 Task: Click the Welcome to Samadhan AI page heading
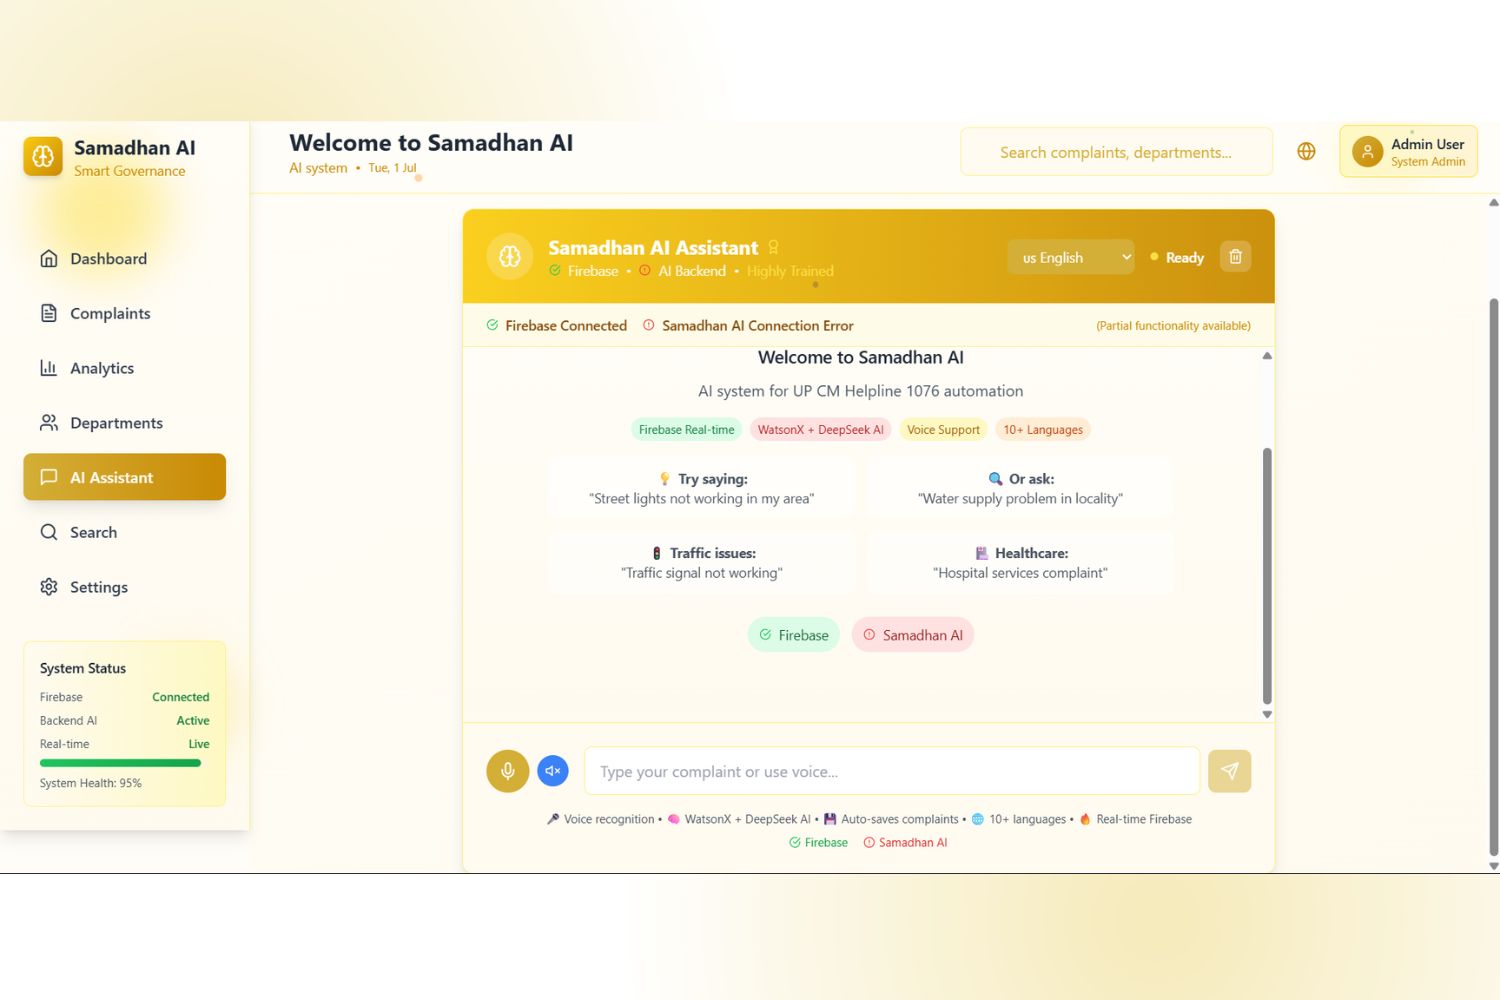pyautogui.click(x=431, y=143)
